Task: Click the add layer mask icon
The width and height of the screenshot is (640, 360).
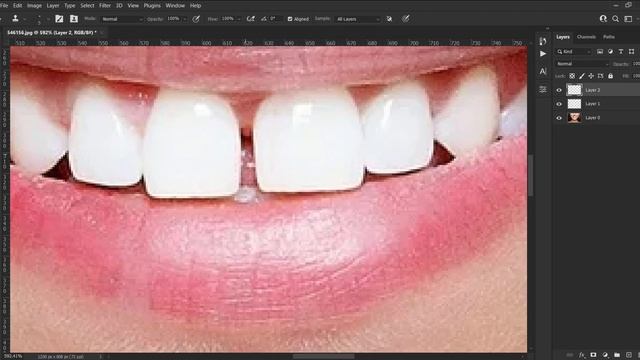Action: coord(593,355)
